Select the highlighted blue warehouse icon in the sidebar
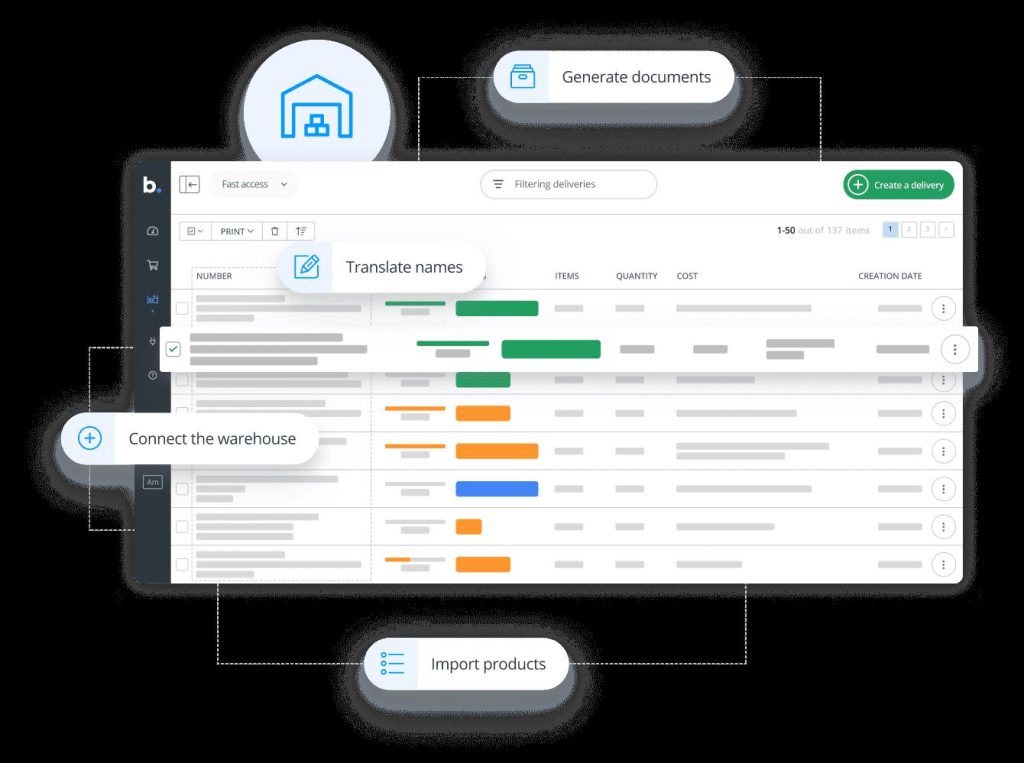This screenshot has height=763, width=1024. [x=153, y=299]
